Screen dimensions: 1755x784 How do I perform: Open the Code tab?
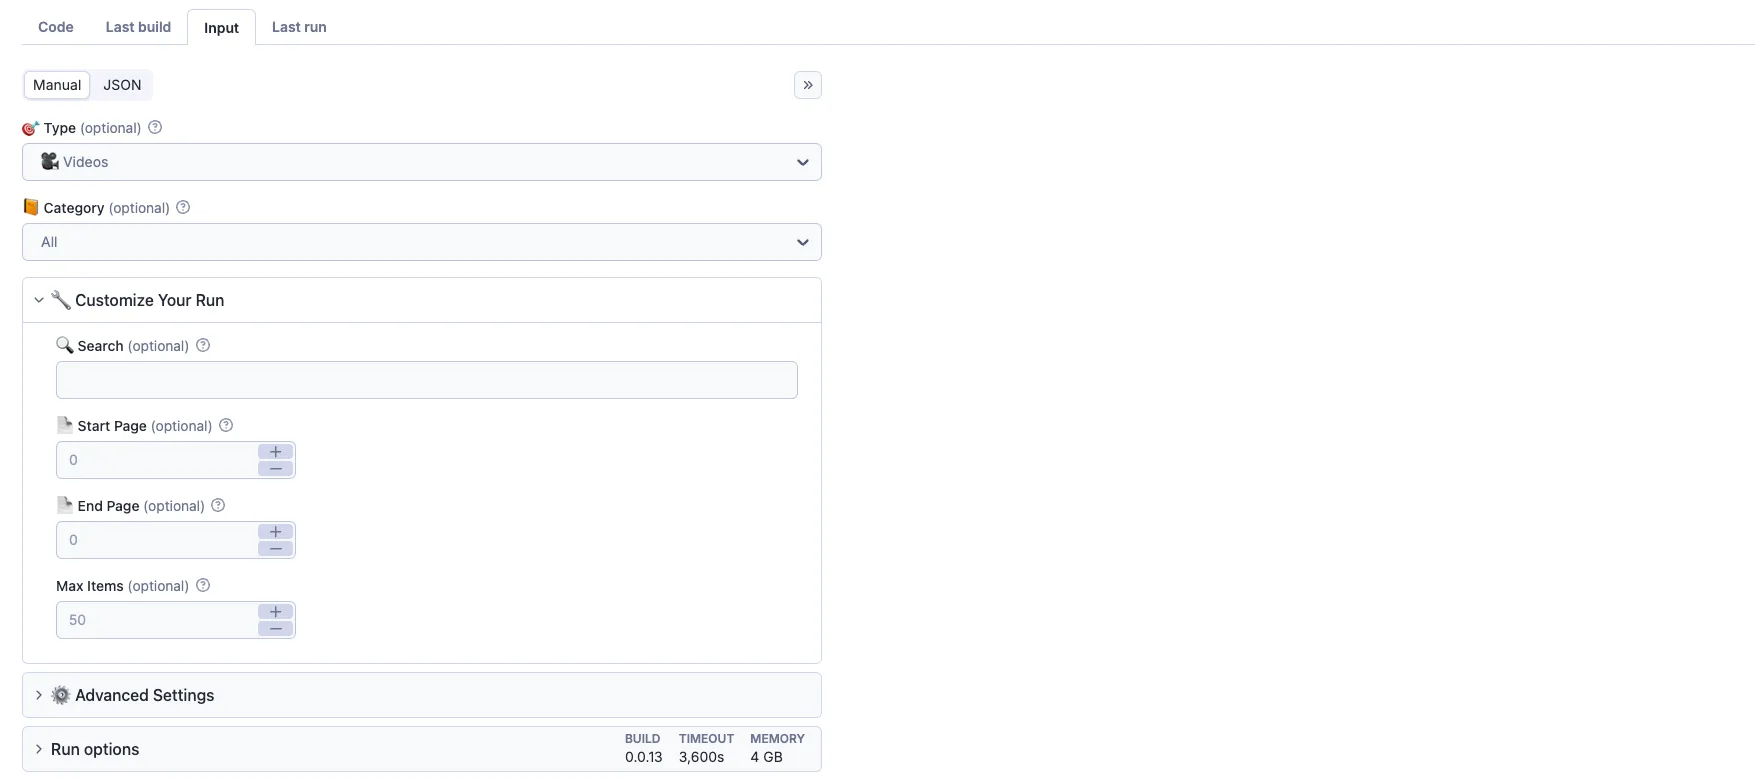click(56, 27)
